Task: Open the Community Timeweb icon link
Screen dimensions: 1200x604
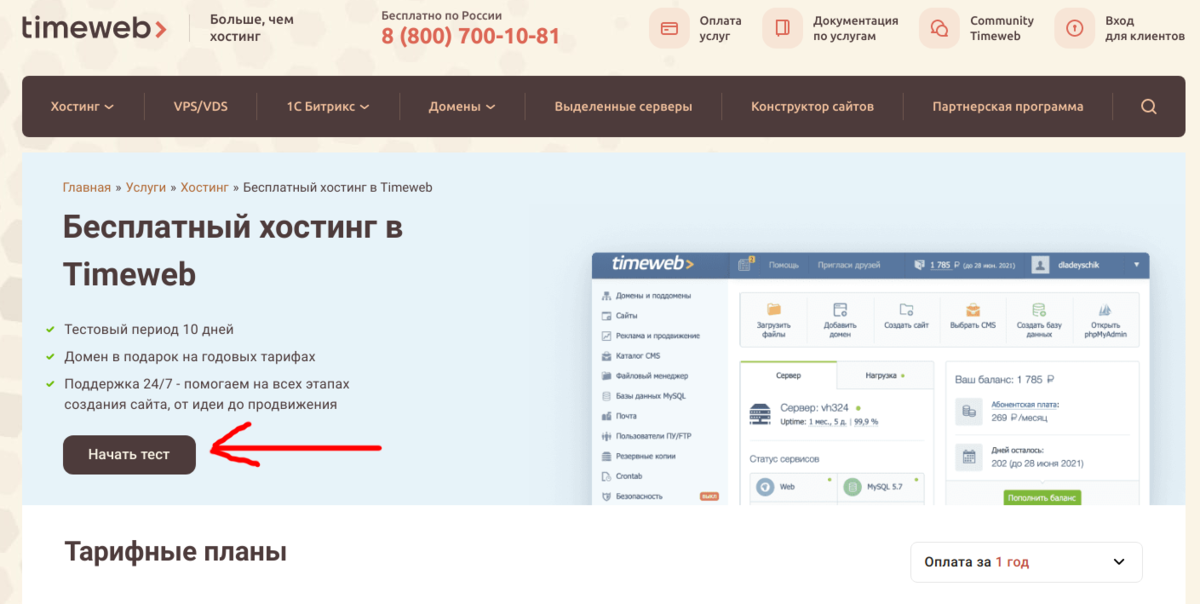Action: [939, 28]
